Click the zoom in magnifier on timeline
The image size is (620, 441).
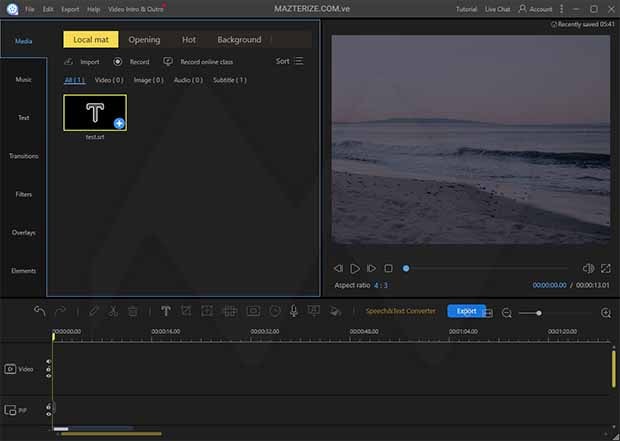click(x=606, y=312)
